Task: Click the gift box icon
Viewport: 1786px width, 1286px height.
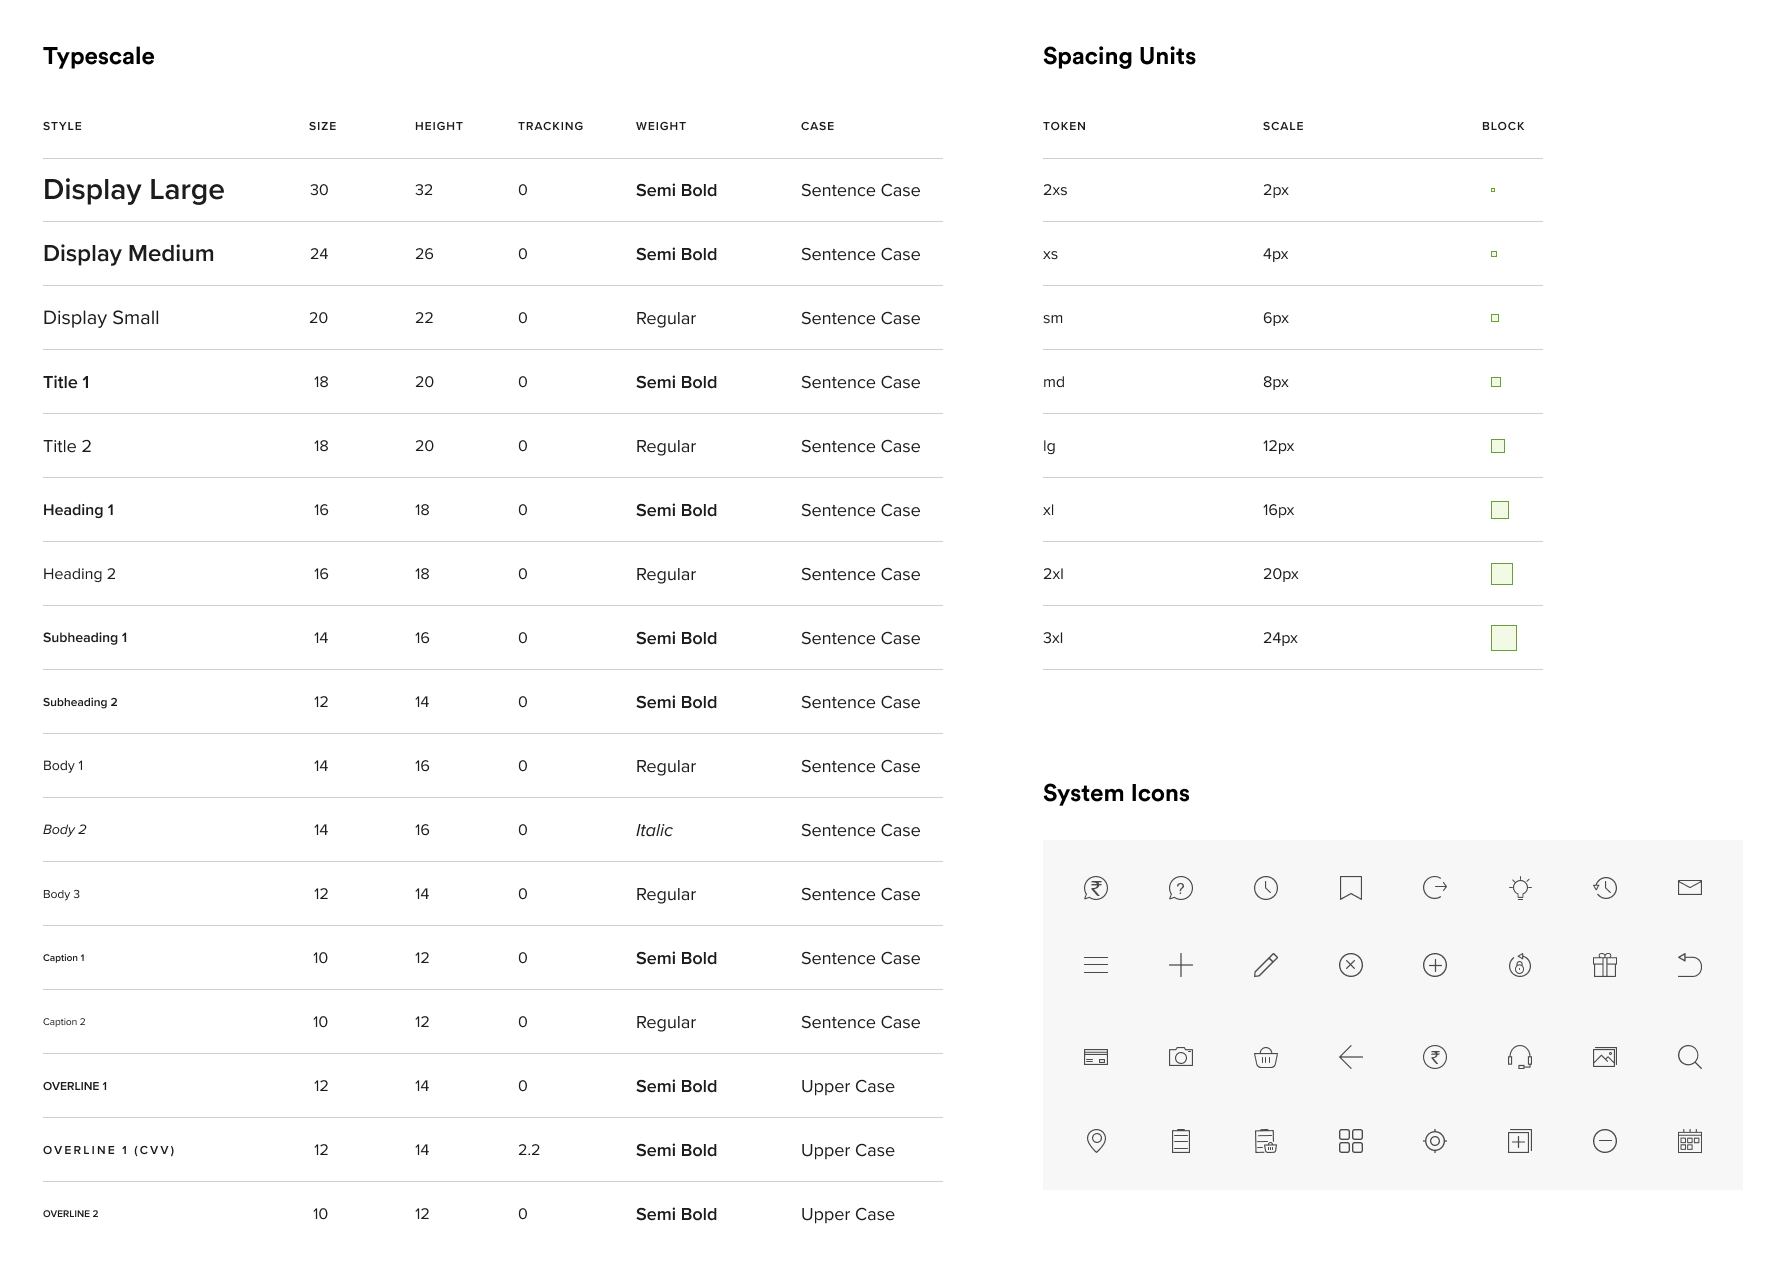Action: [x=1605, y=965]
